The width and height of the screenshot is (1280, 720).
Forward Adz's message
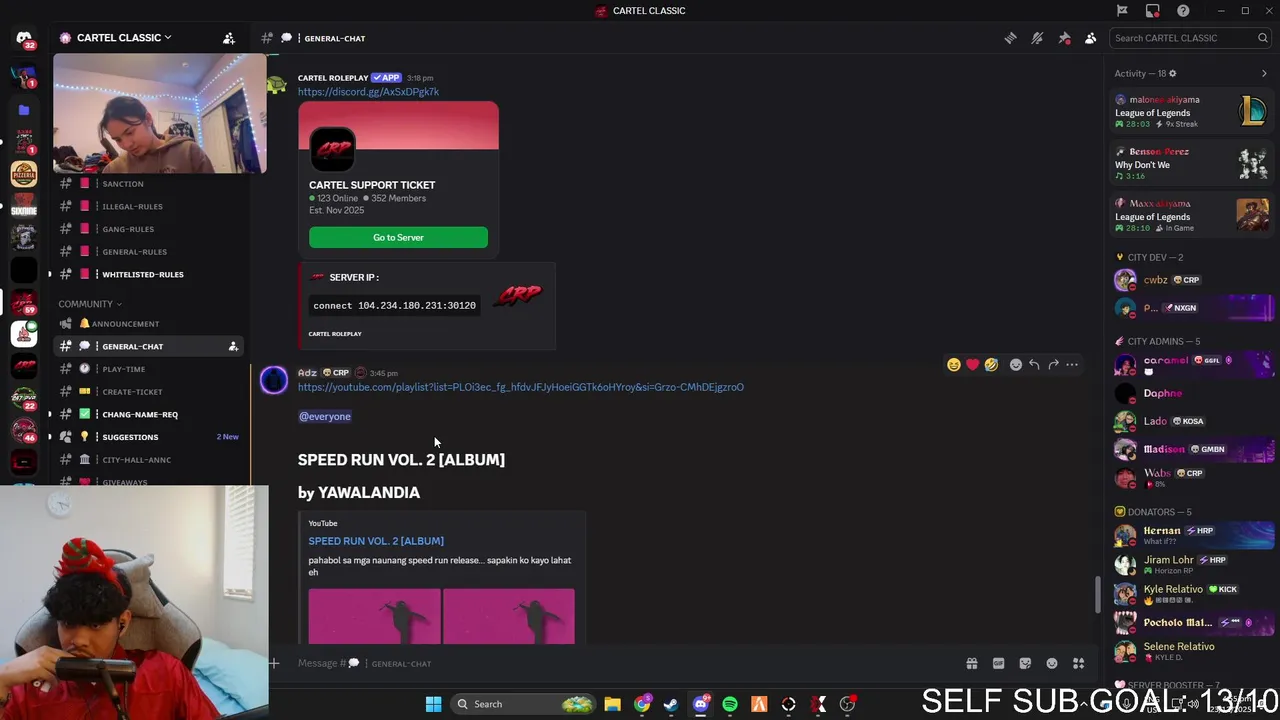[x=1053, y=365]
